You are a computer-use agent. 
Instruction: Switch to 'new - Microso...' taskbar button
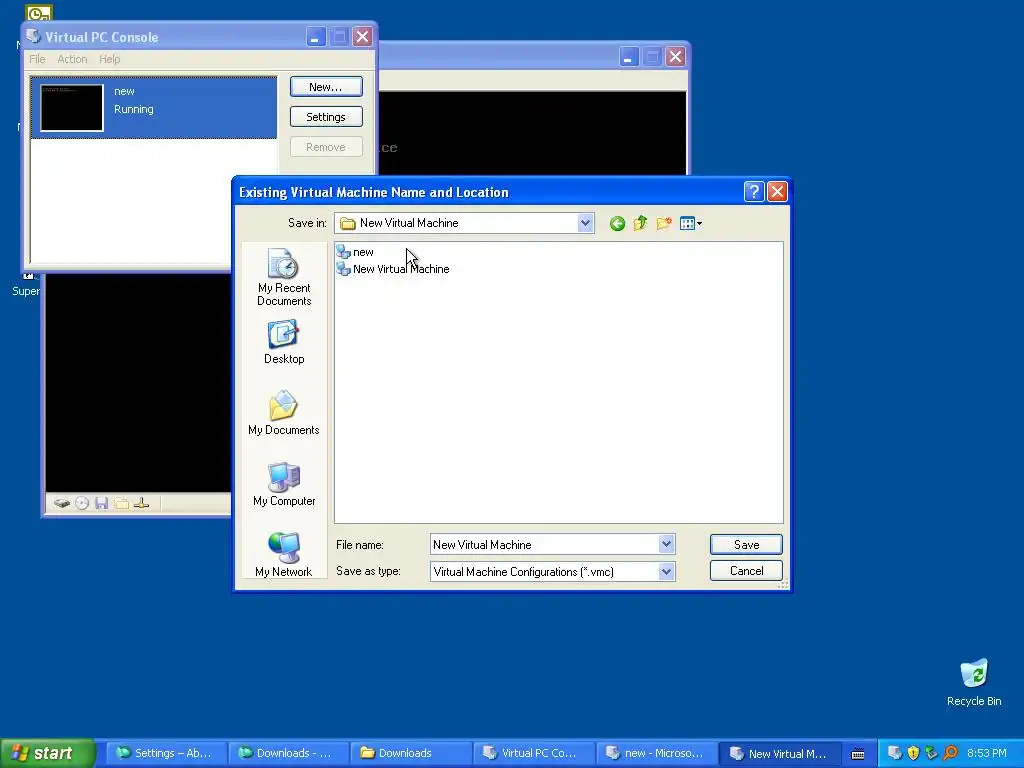click(656, 753)
